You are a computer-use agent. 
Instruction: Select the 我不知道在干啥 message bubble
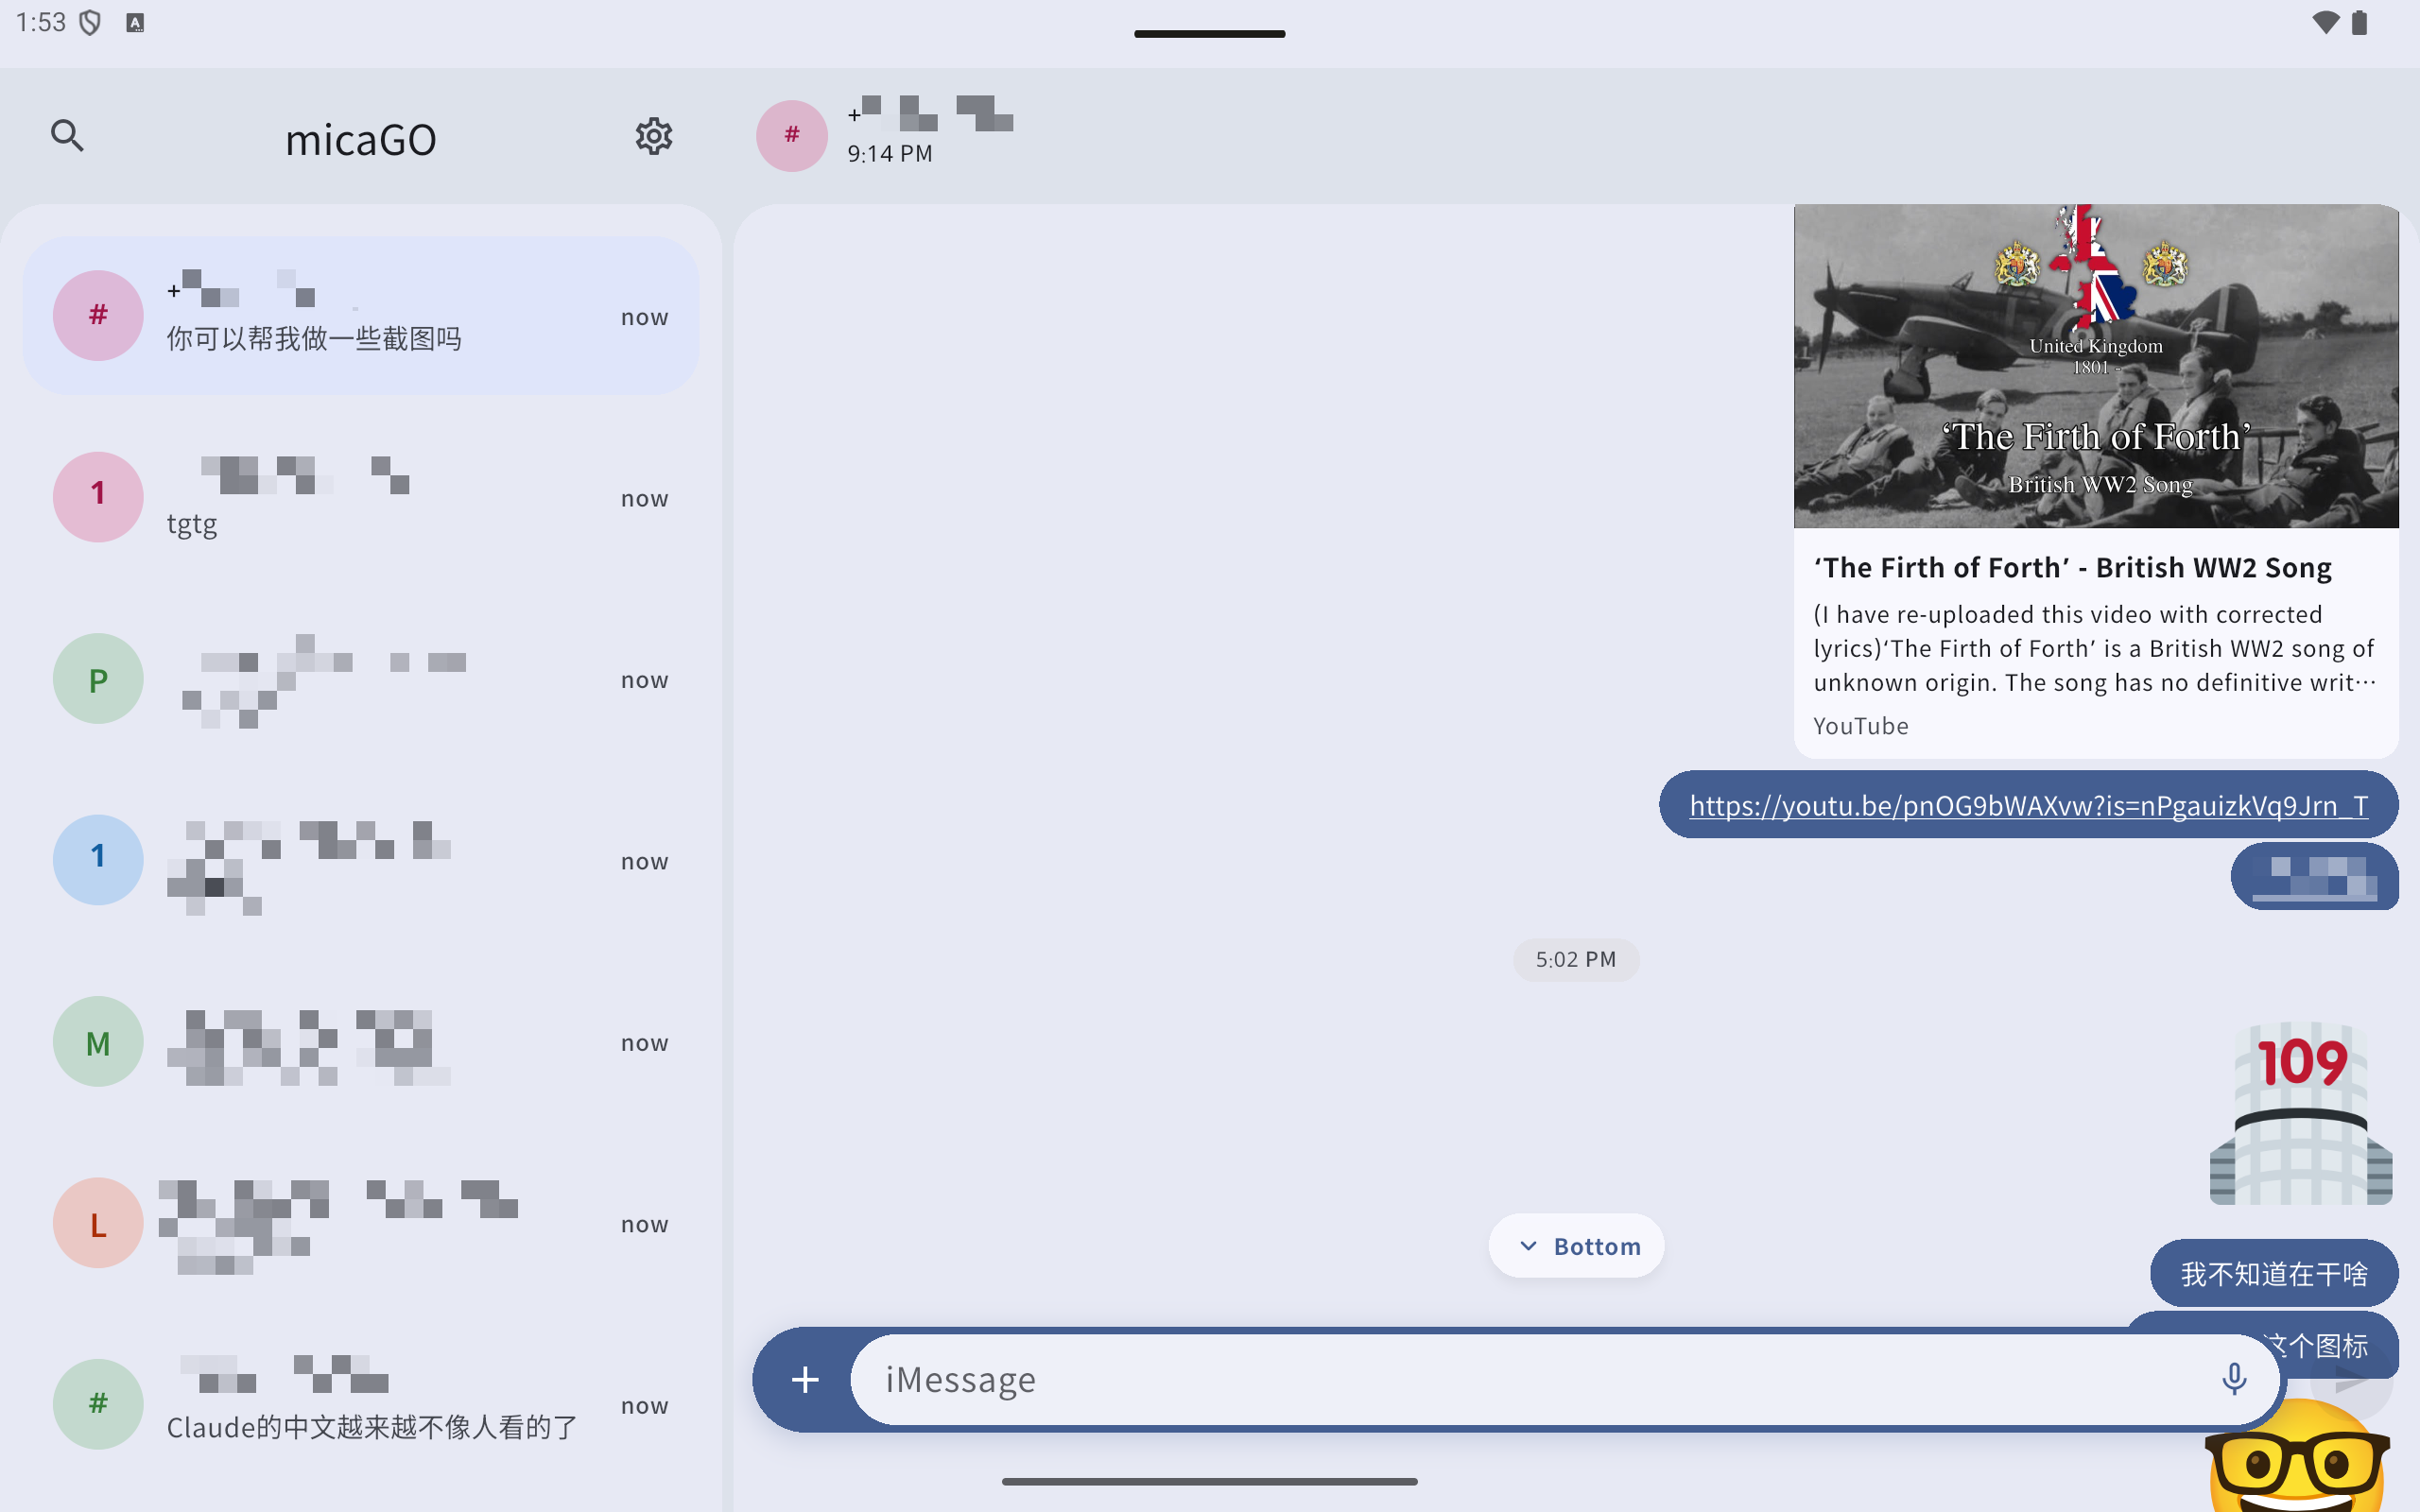pyautogui.click(x=2274, y=1273)
